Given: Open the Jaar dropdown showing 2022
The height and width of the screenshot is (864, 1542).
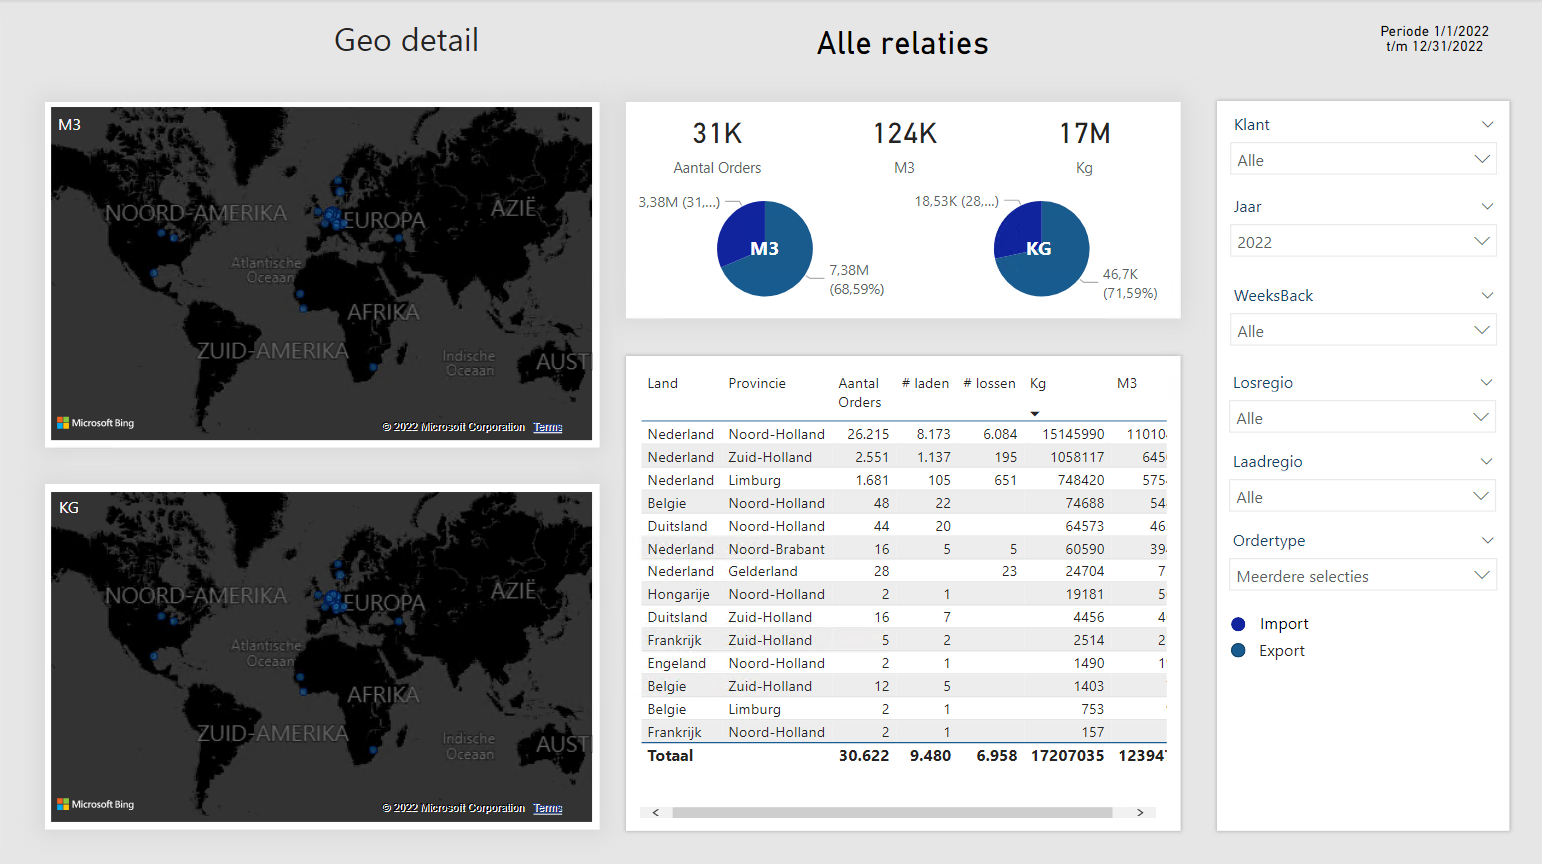Looking at the screenshot, I should [x=1362, y=242].
